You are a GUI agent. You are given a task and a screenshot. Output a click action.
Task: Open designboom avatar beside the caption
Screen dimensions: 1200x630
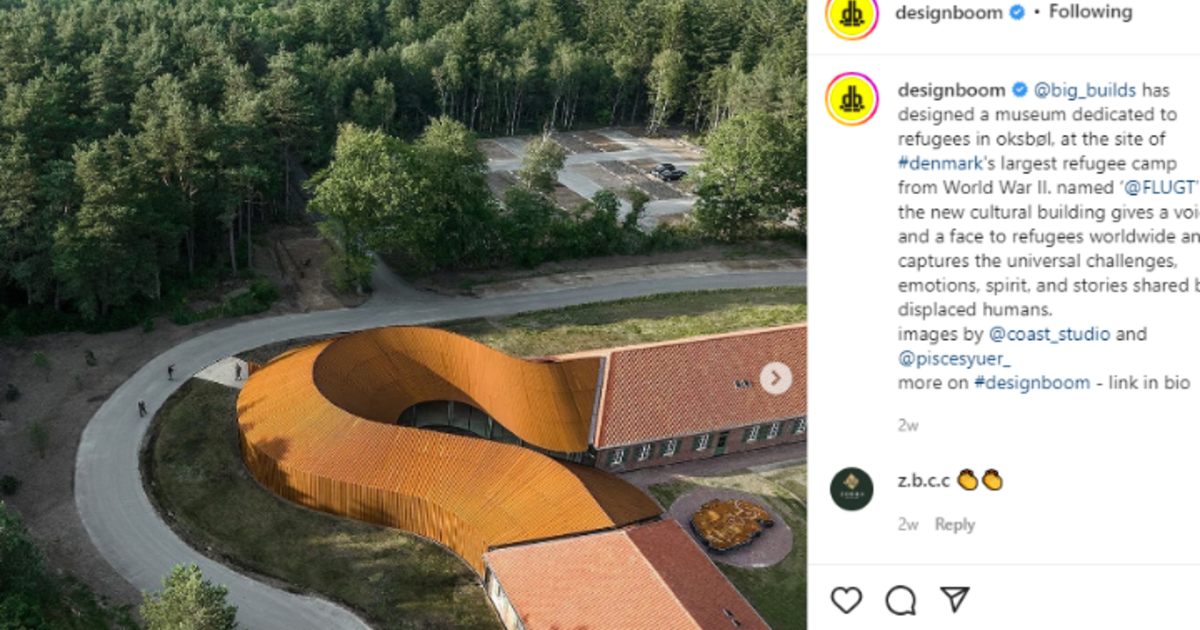852,98
